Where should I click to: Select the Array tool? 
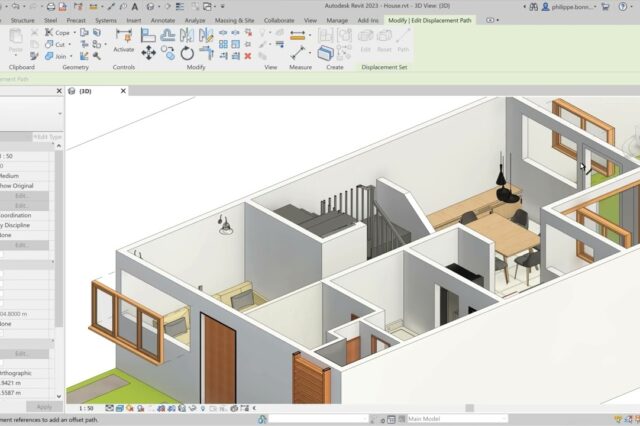223,44
